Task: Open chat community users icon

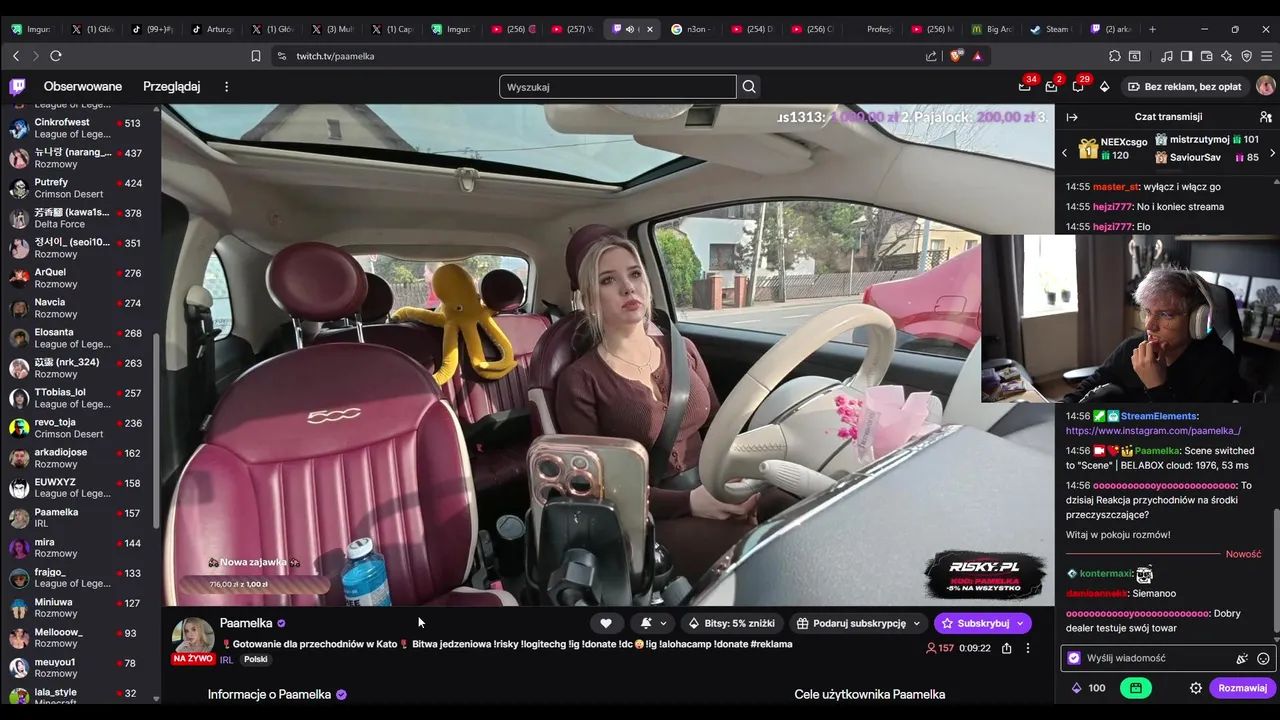Action: (1265, 117)
